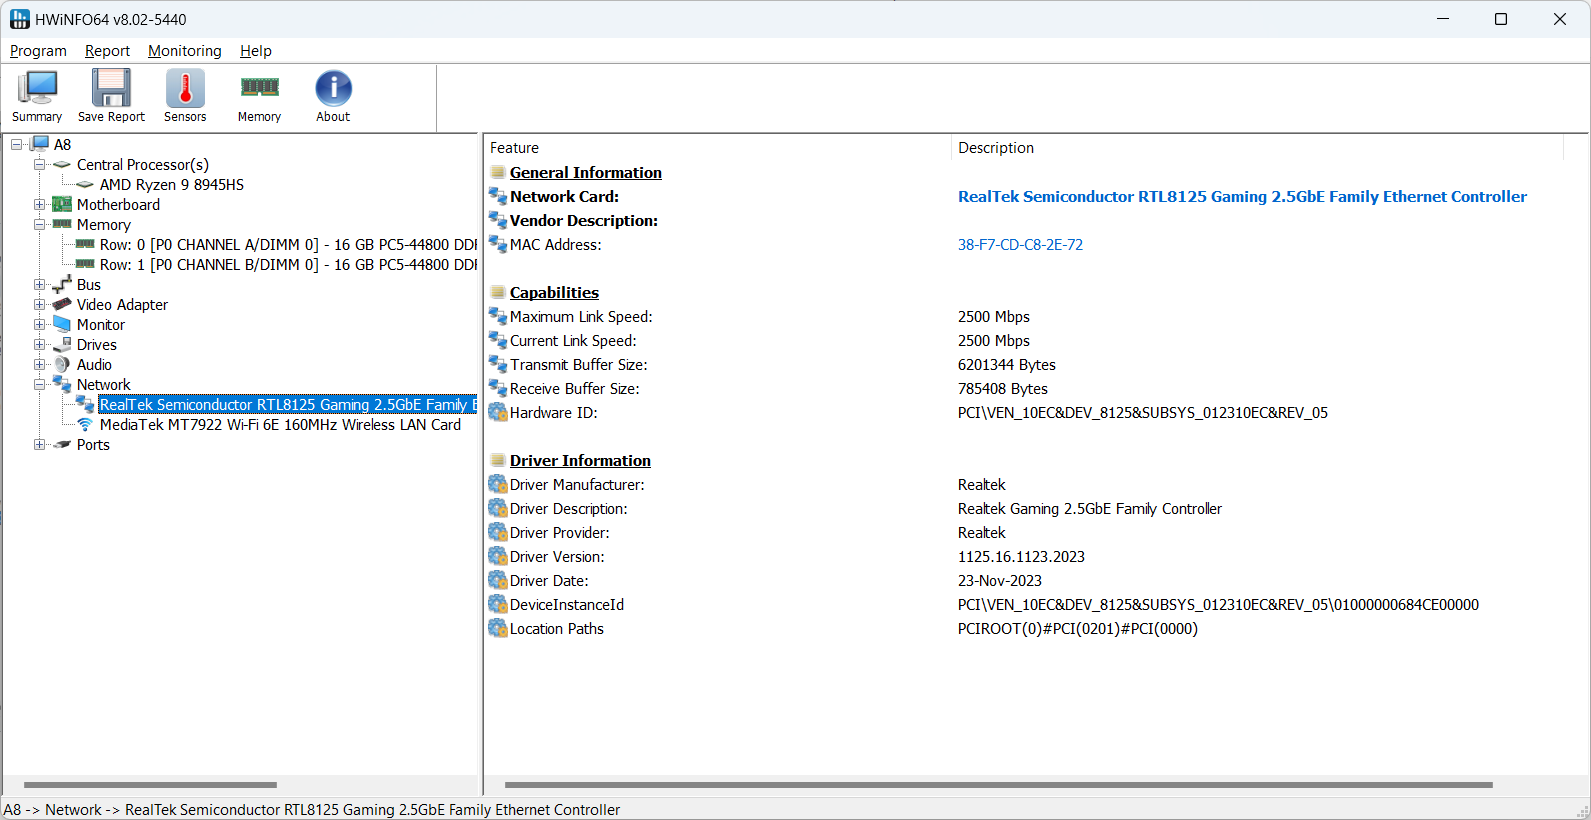The height and width of the screenshot is (820, 1591).
Task: Open the About info icon
Action: [x=333, y=96]
